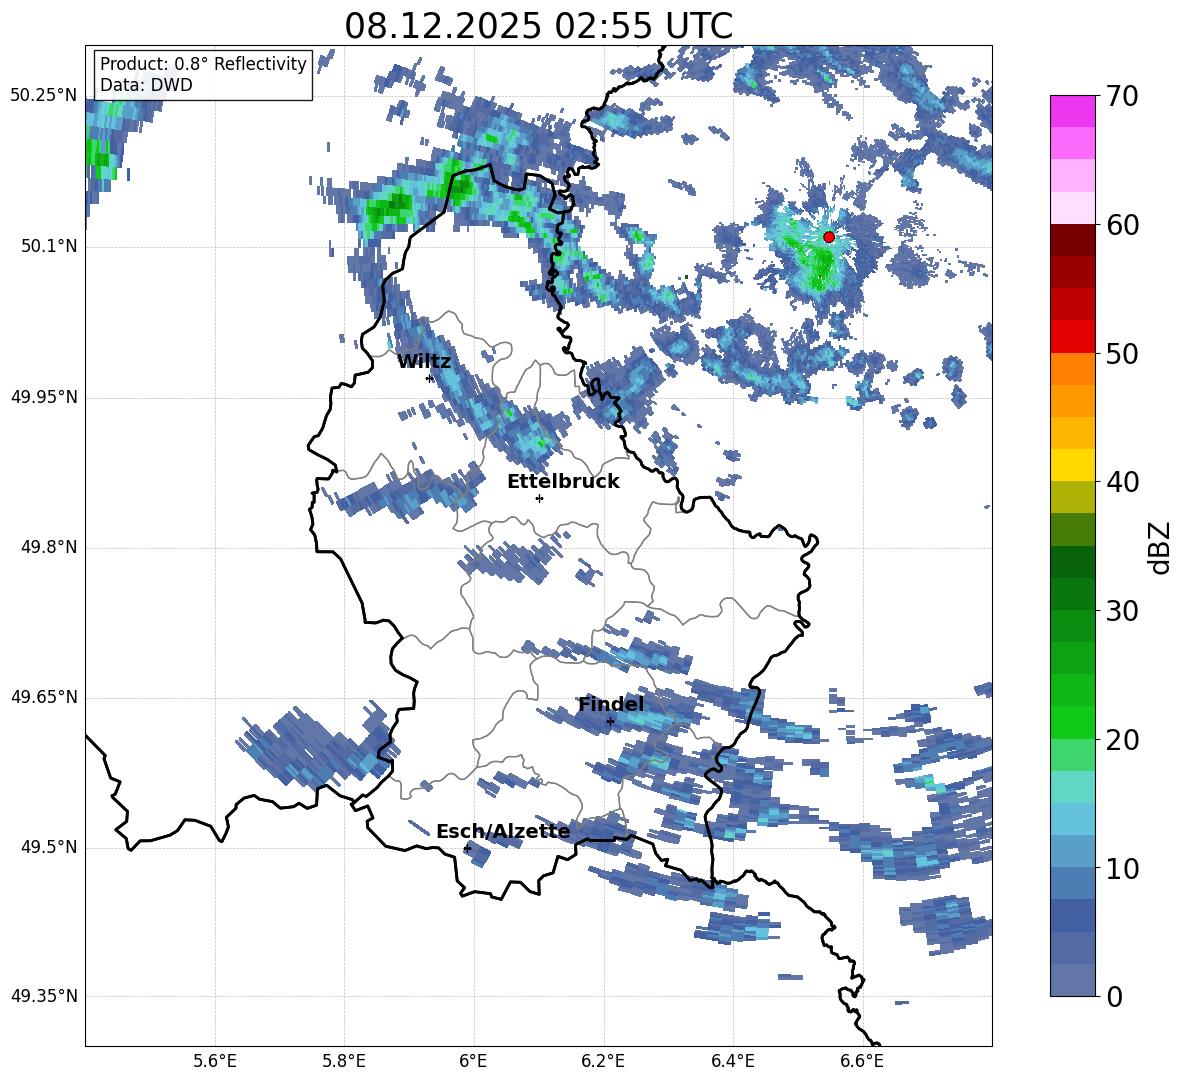Click the 0 value on colorbar
The height and width of the screenshot is (1081, 1184).
coord(1114,996)
